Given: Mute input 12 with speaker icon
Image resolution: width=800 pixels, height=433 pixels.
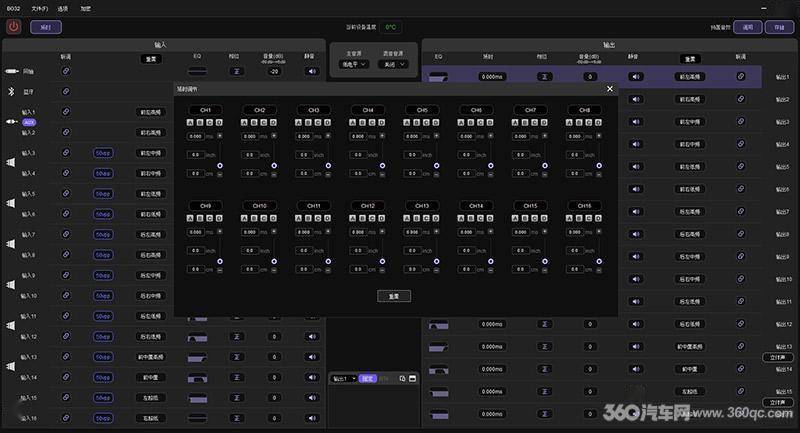Looking at the screenshot, I should [312, 337].
